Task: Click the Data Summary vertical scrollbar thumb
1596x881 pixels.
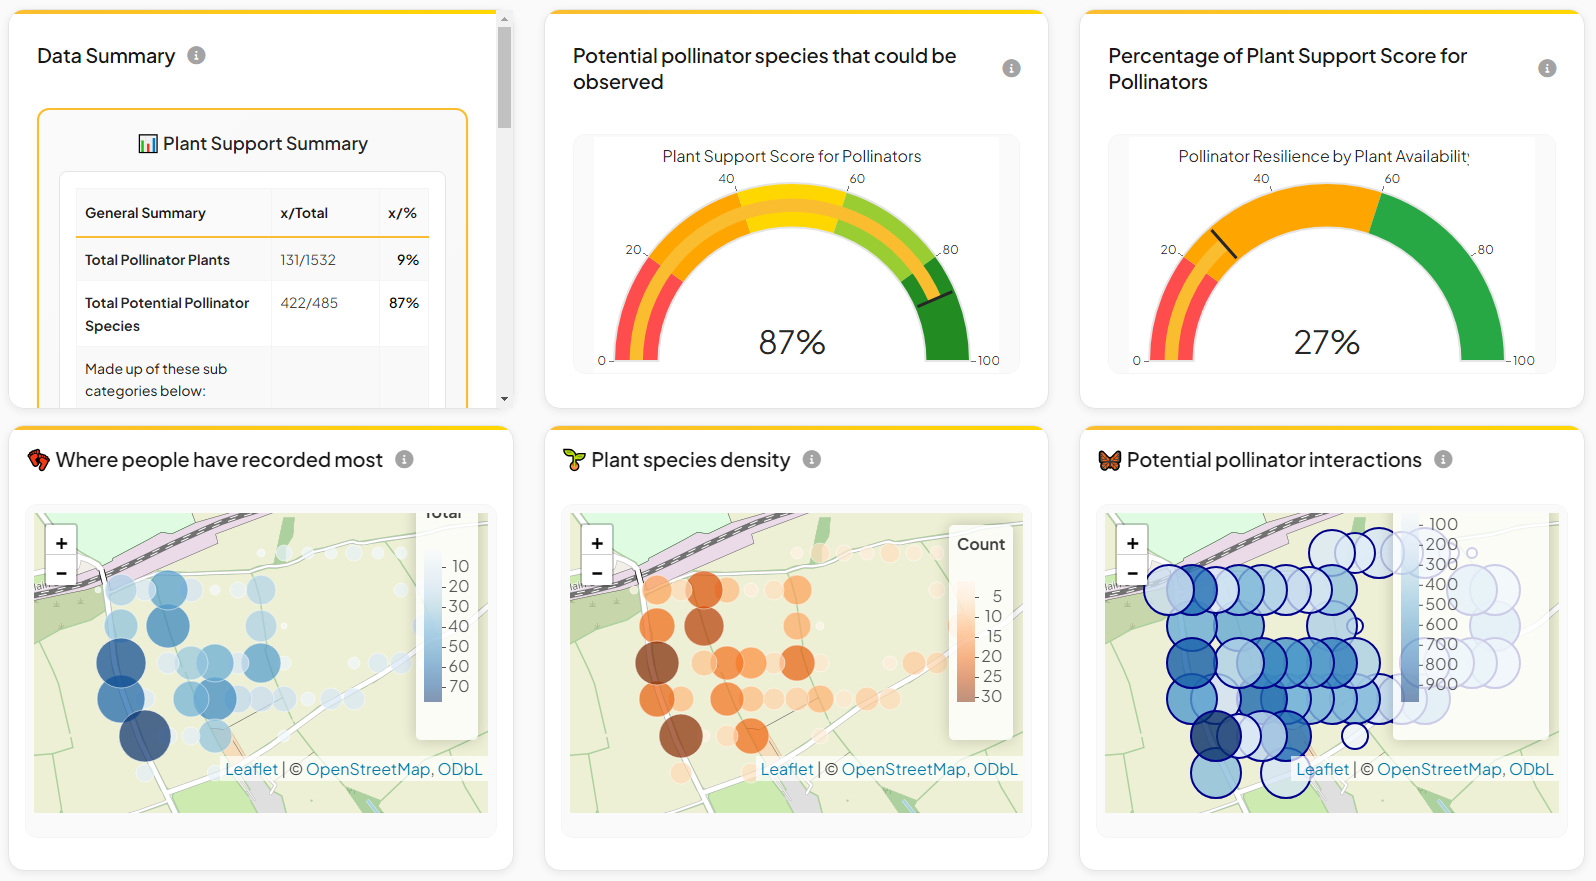Action: (x=505, y=78)
